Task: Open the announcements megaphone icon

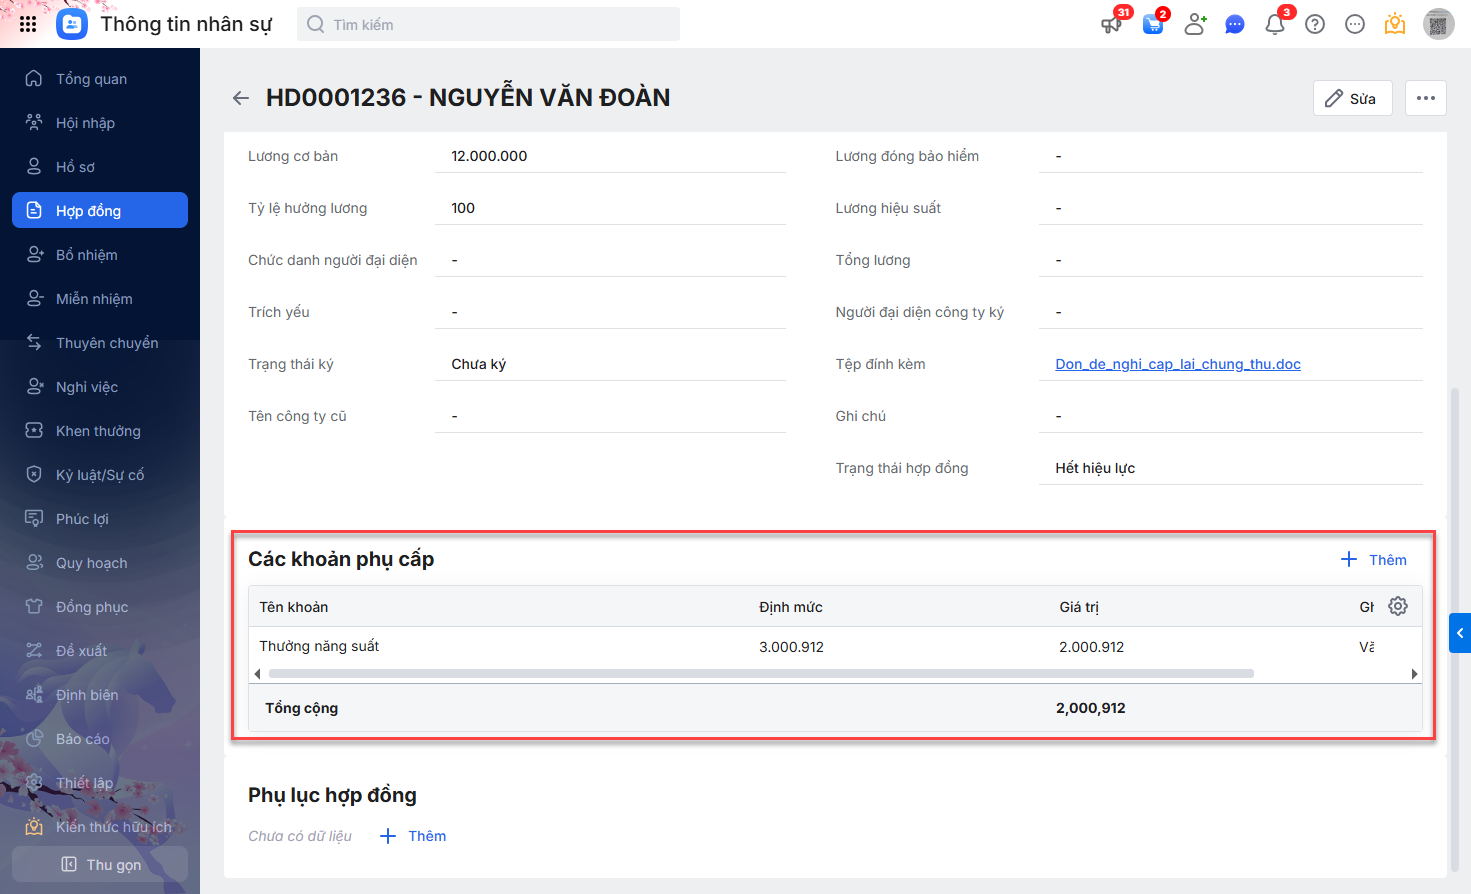Action: tap(1111, 24)
